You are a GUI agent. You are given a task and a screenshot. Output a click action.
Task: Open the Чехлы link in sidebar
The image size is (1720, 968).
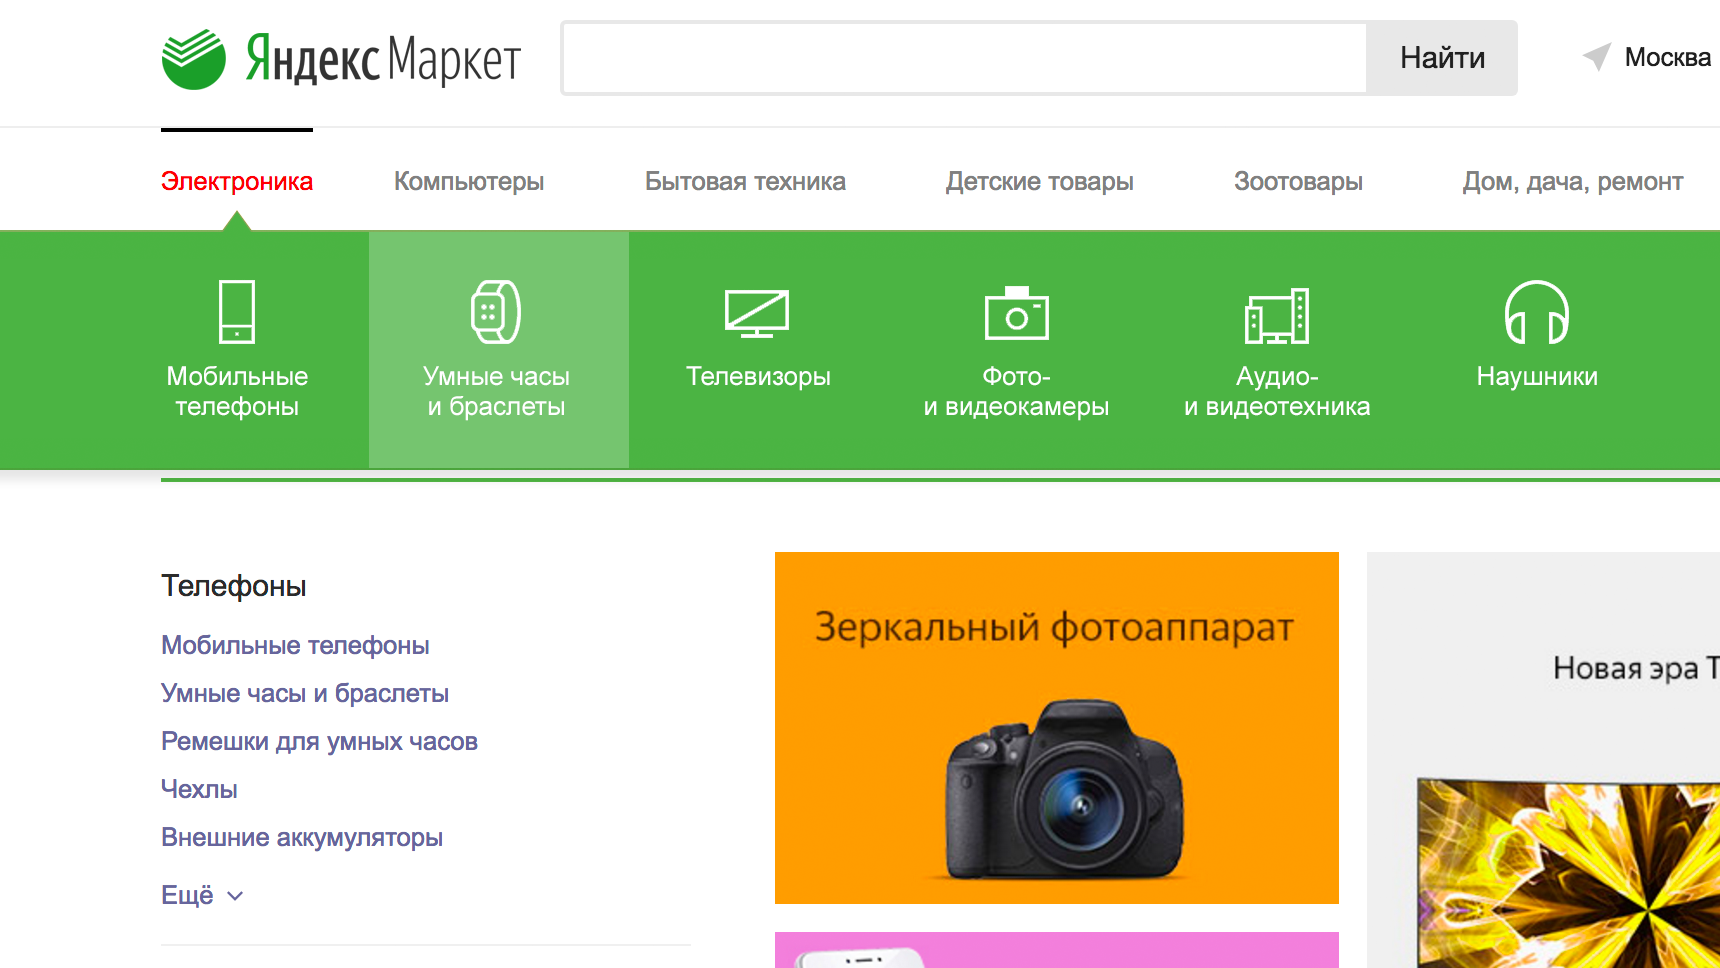199,789
